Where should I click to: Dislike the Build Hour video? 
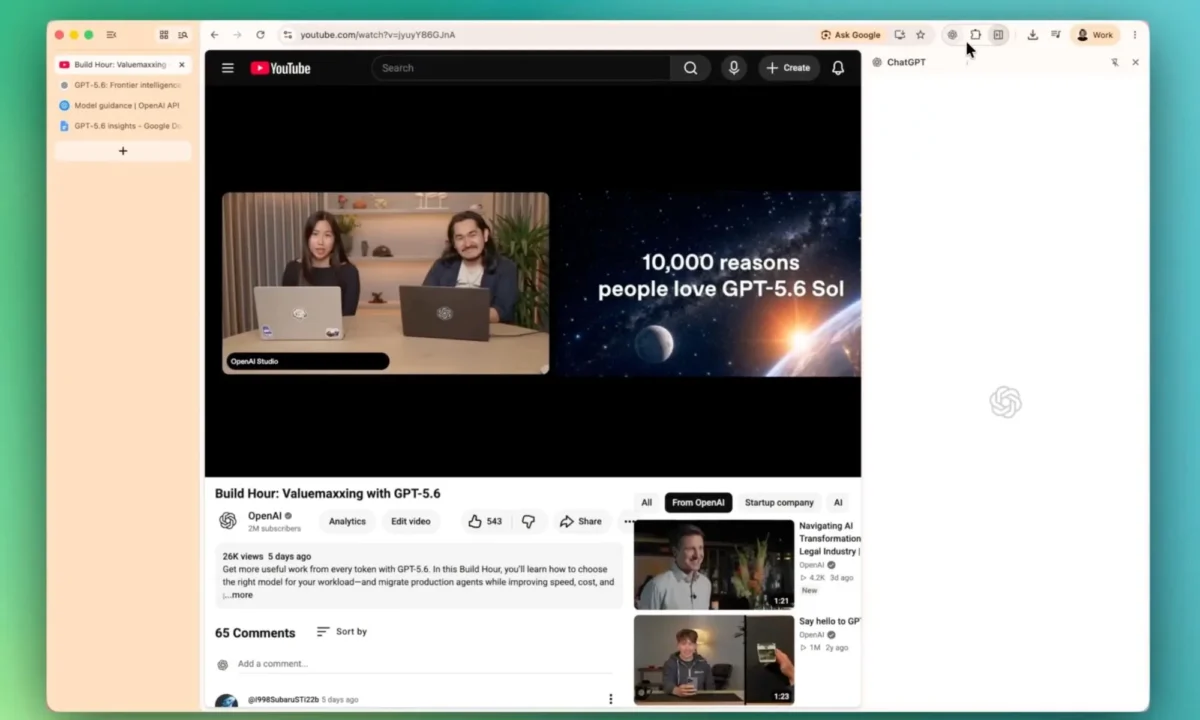click(528, 521)
